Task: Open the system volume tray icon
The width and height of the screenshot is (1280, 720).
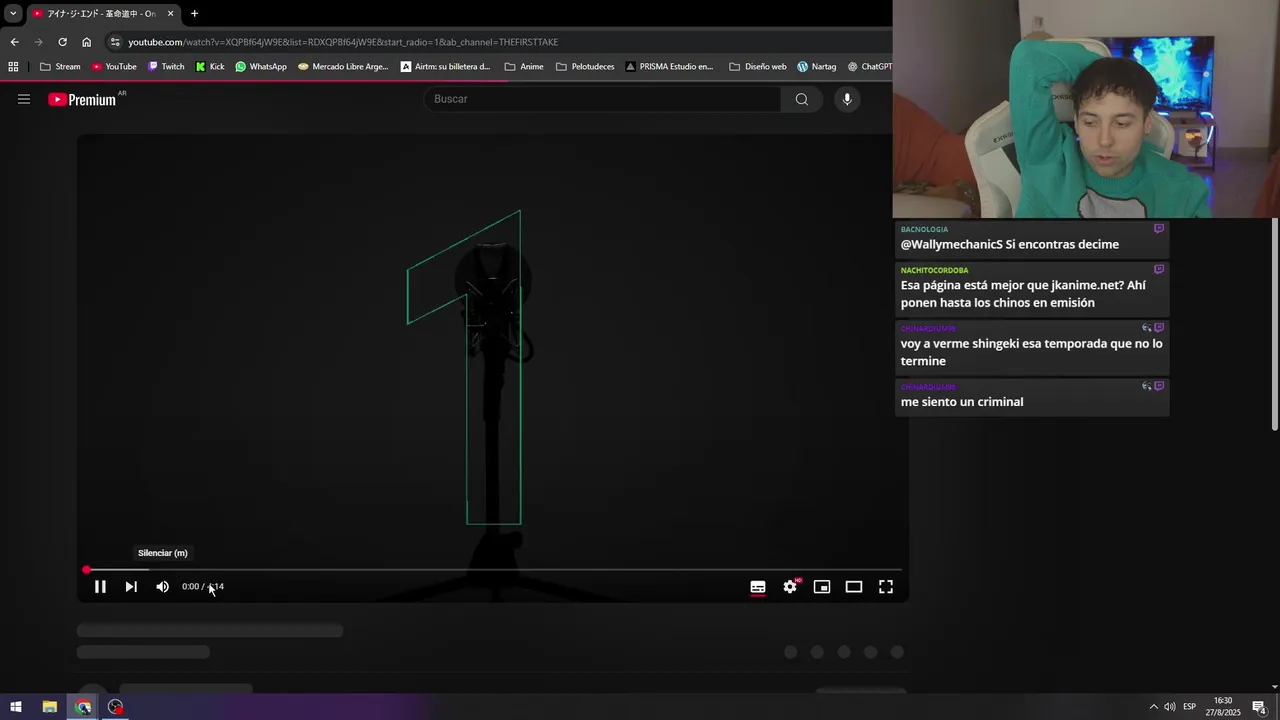Action: point(1170,707)
